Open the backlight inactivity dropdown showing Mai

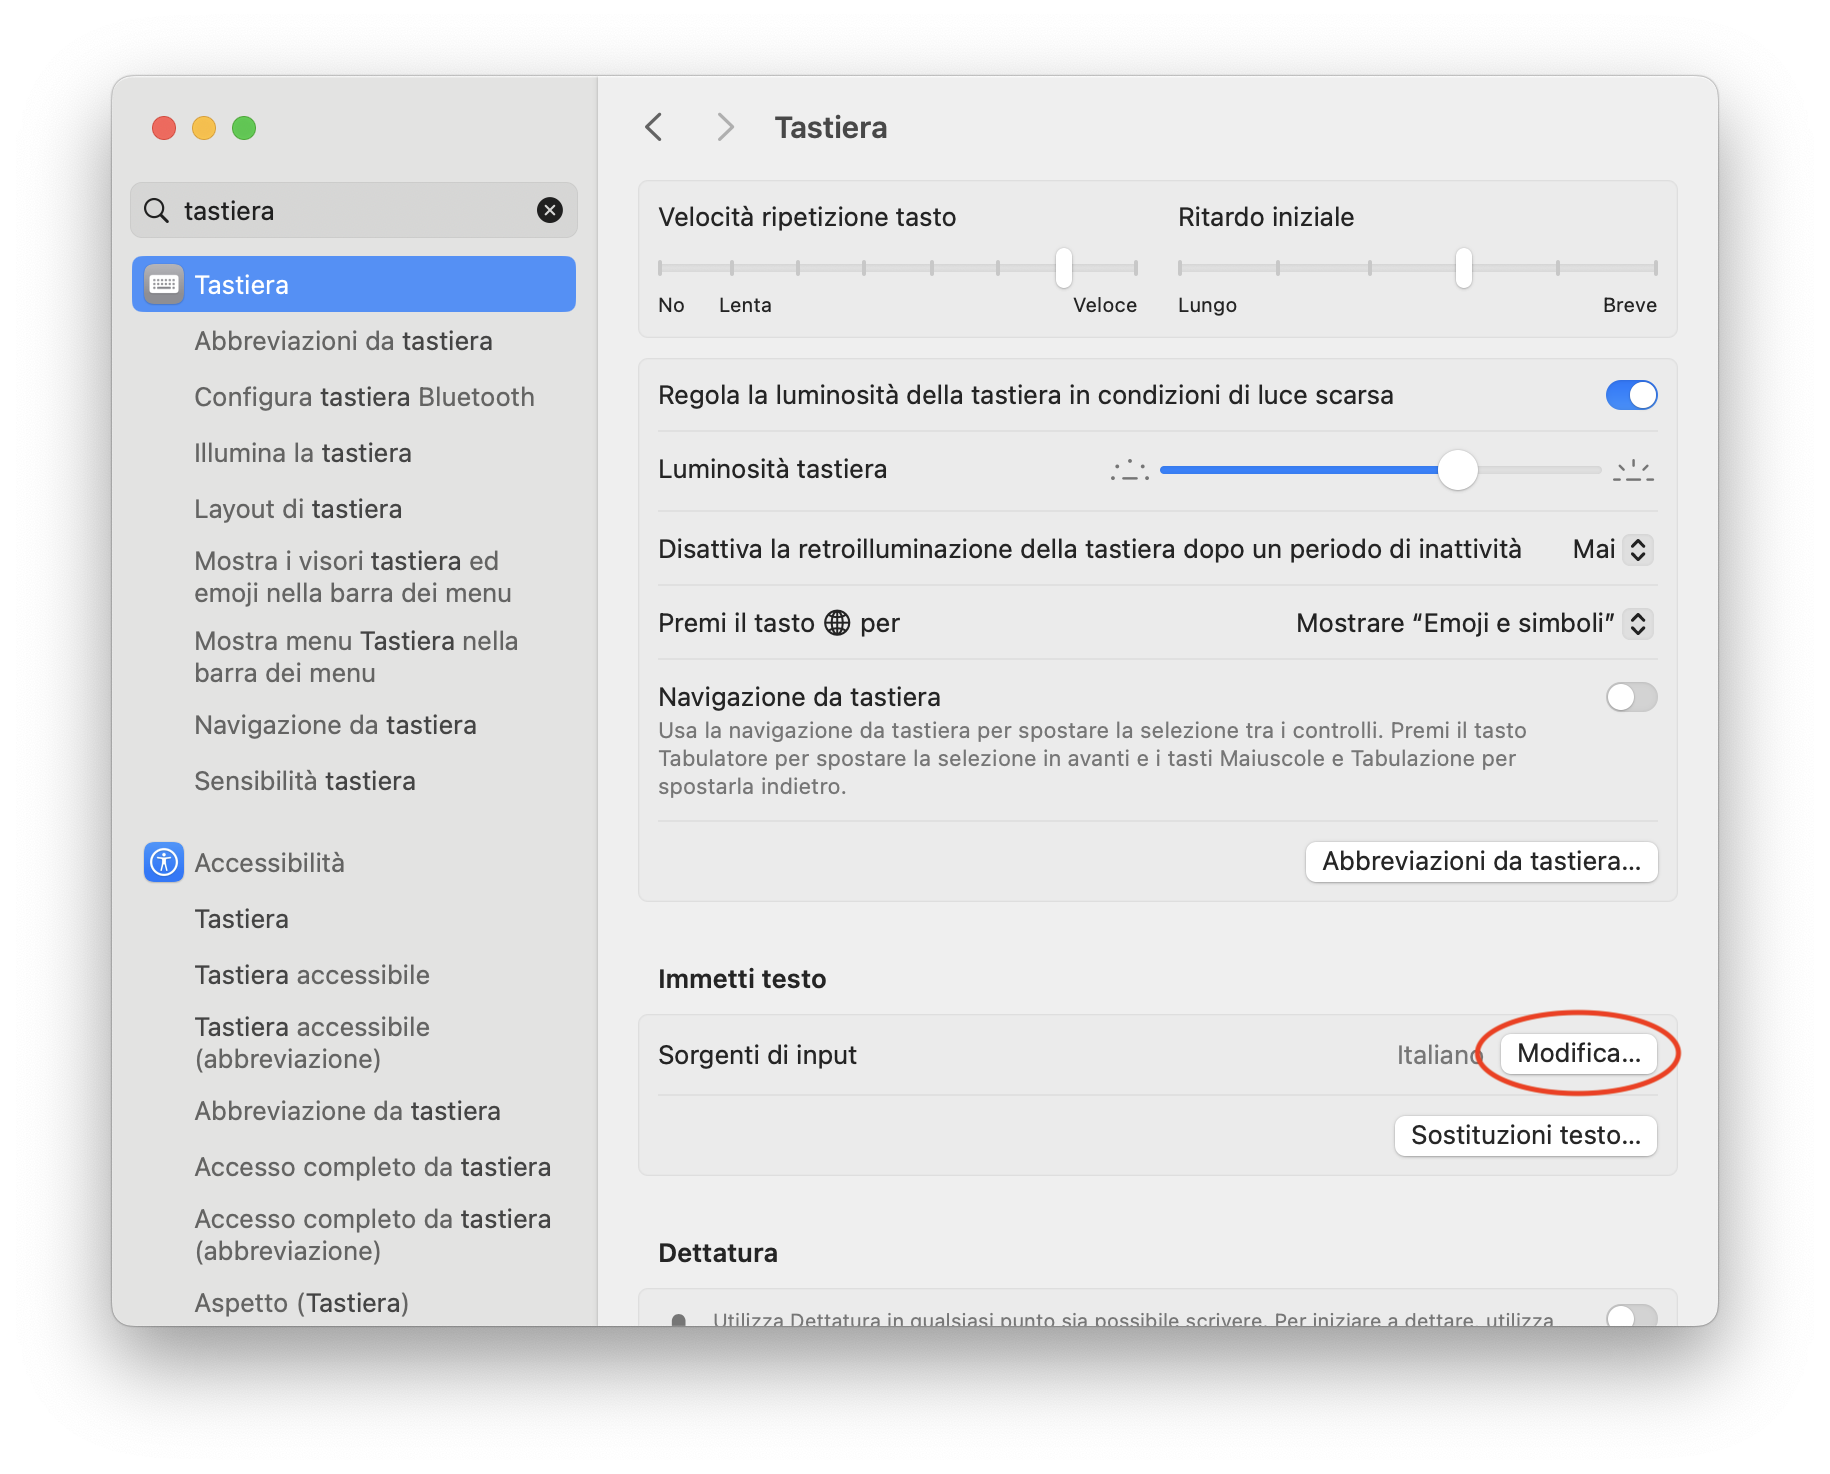coord(1612,549)
